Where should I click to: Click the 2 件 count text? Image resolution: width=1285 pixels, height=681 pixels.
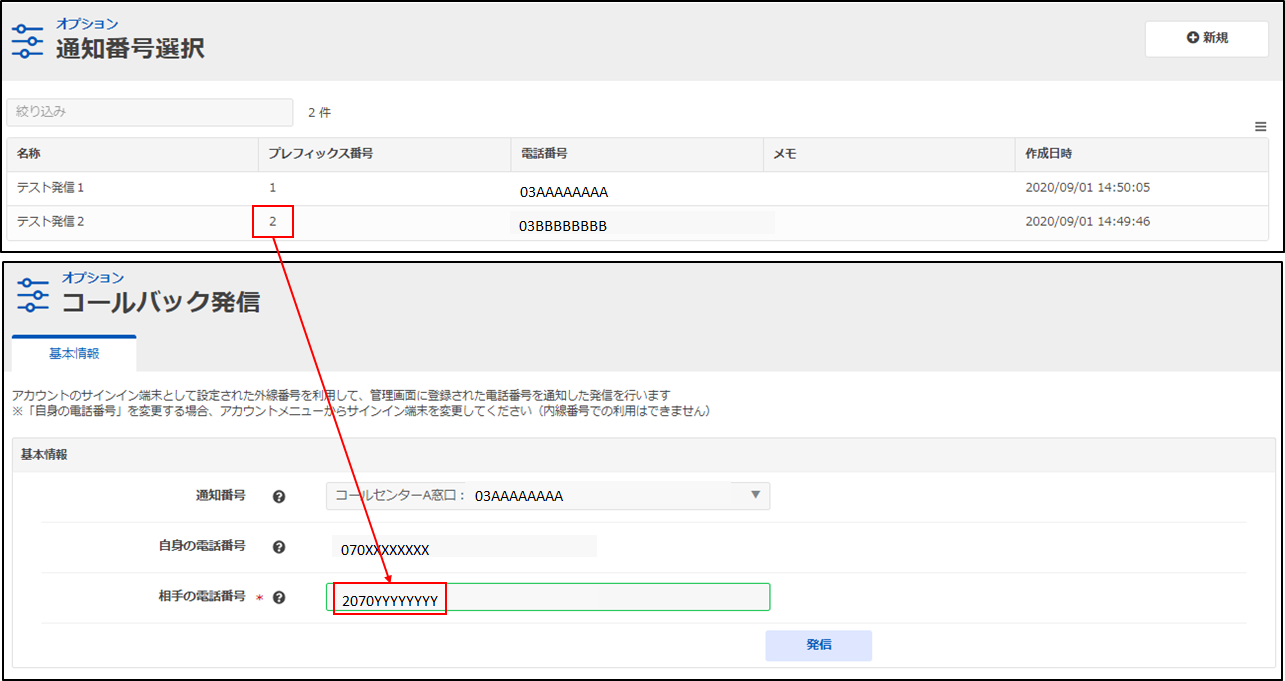(319, 113)
